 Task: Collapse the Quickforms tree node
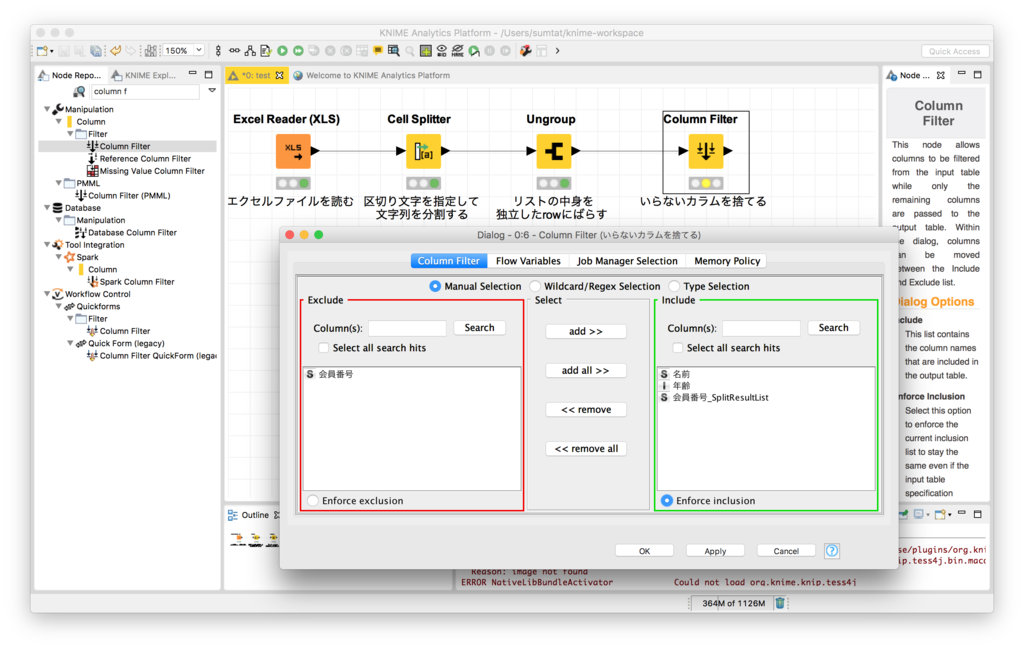click(59, 306)
